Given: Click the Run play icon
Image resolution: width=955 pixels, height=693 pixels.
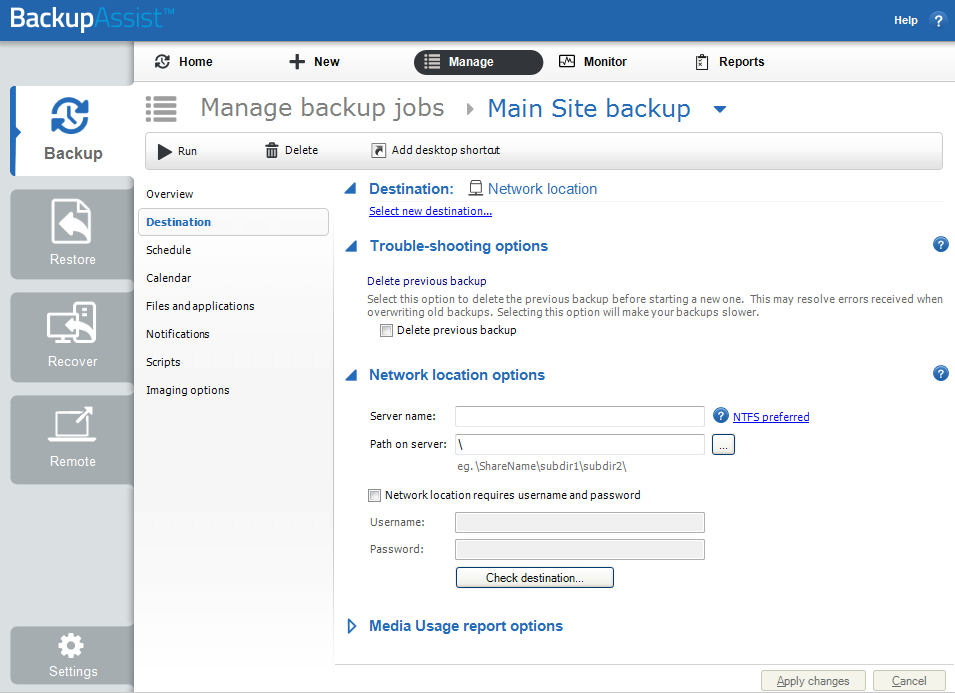Looking at the screenshot, I should (x=164, y=151).
